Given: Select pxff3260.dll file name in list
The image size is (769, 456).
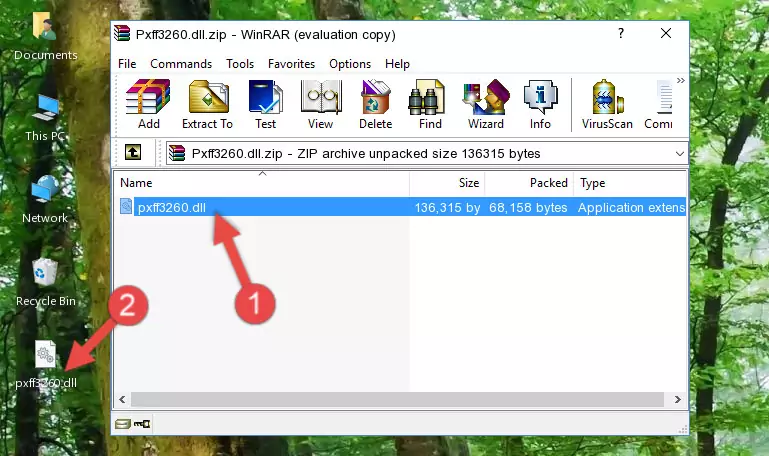Looking at the screenshot, I should point(172,207).
